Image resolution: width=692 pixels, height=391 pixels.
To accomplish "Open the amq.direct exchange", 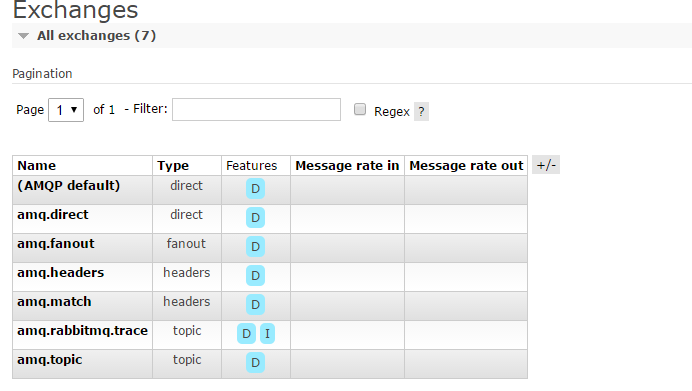I will click(x=53, y=214).
